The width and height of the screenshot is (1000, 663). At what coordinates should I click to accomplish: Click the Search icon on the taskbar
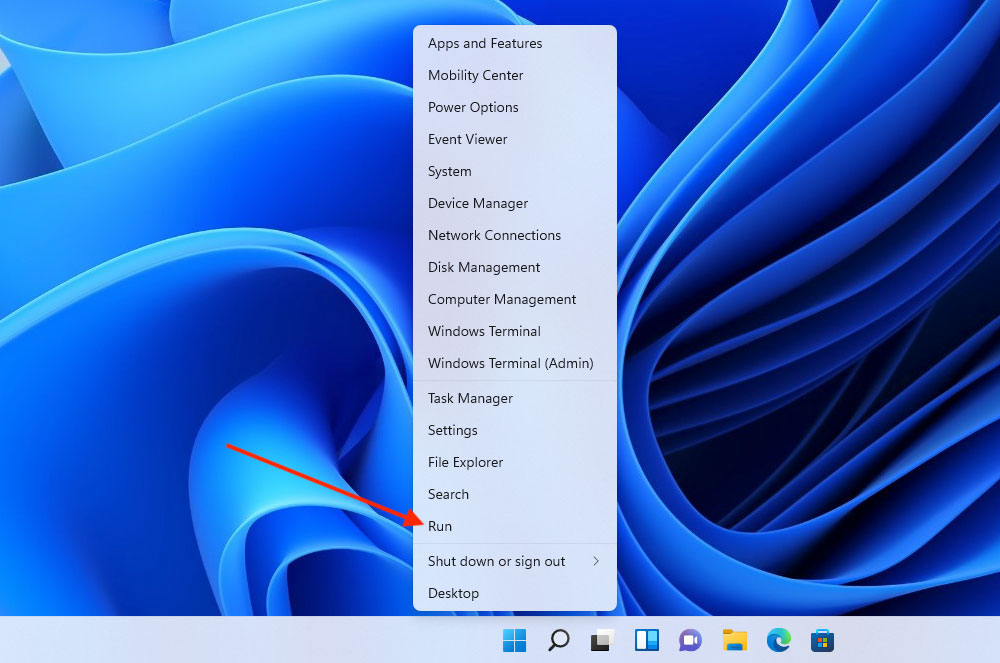[558, 640]
